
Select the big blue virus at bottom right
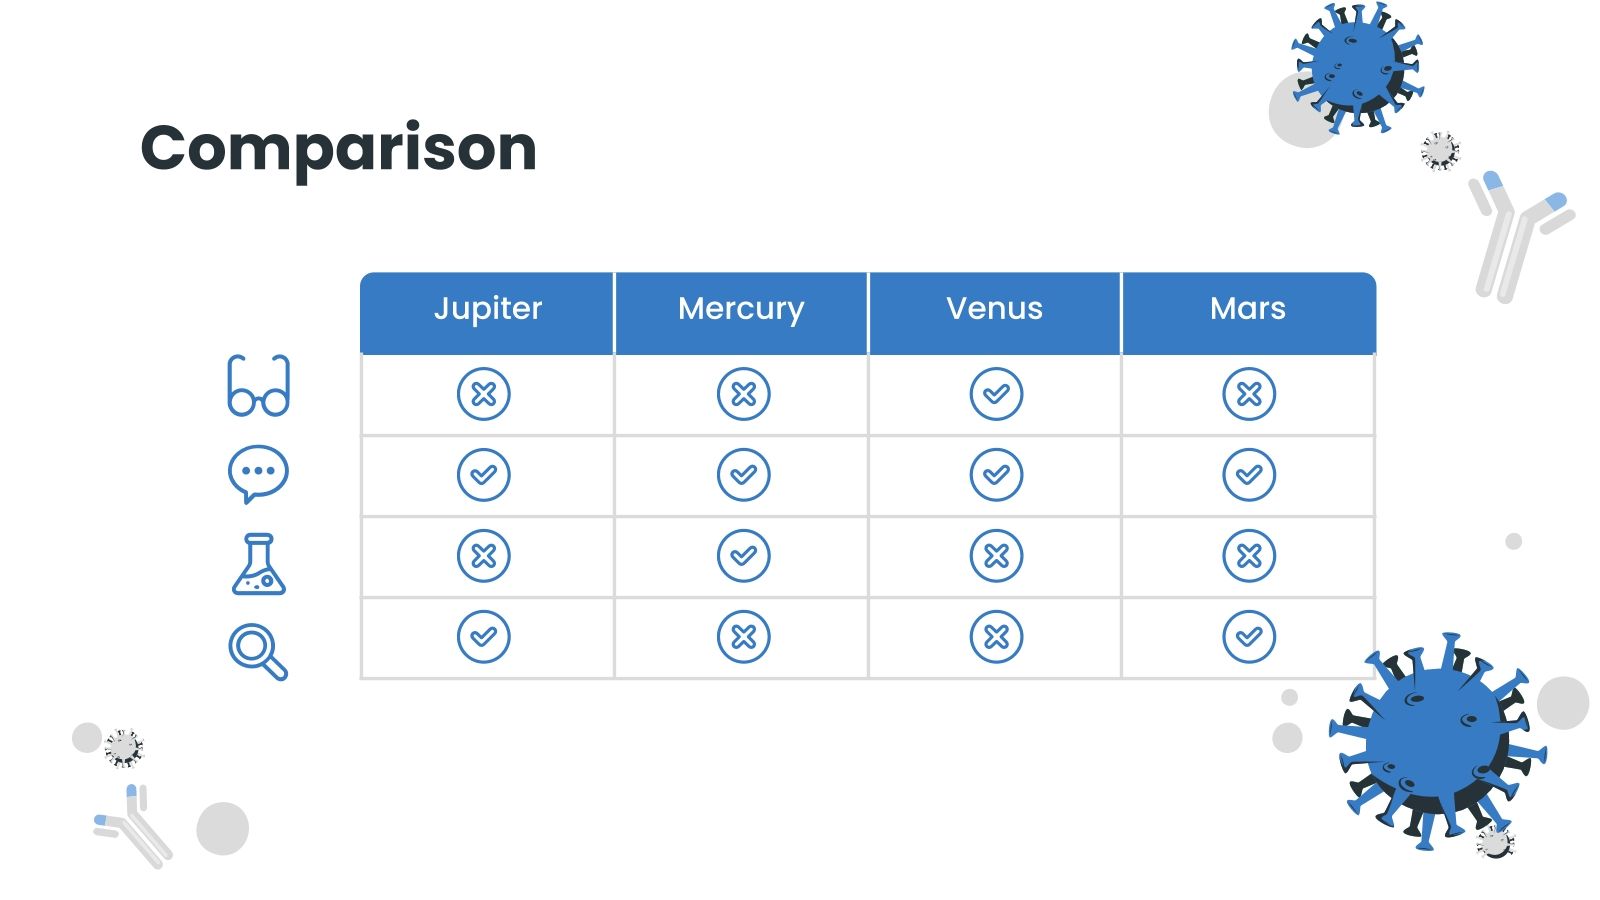point(1435,739)
